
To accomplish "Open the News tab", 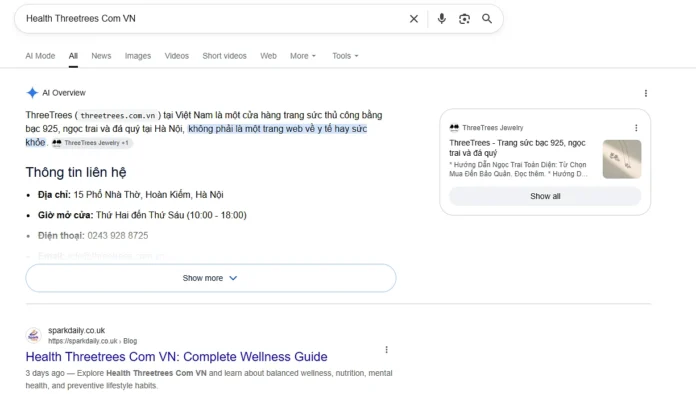I will click(101, 56).
